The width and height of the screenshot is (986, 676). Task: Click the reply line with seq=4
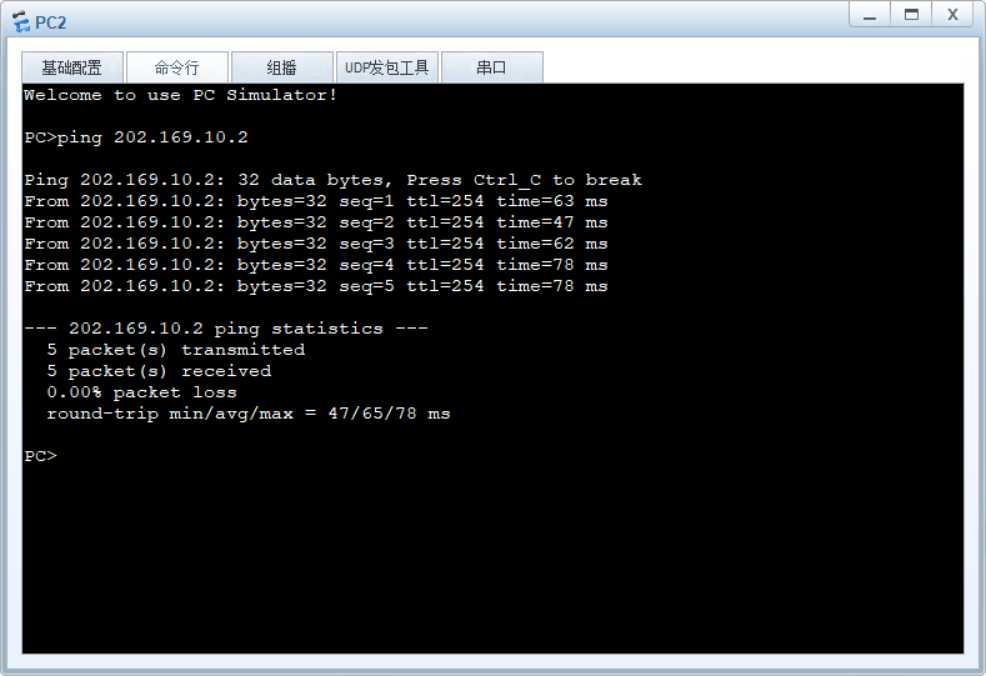pyautogui.click(x=316, y=265)
